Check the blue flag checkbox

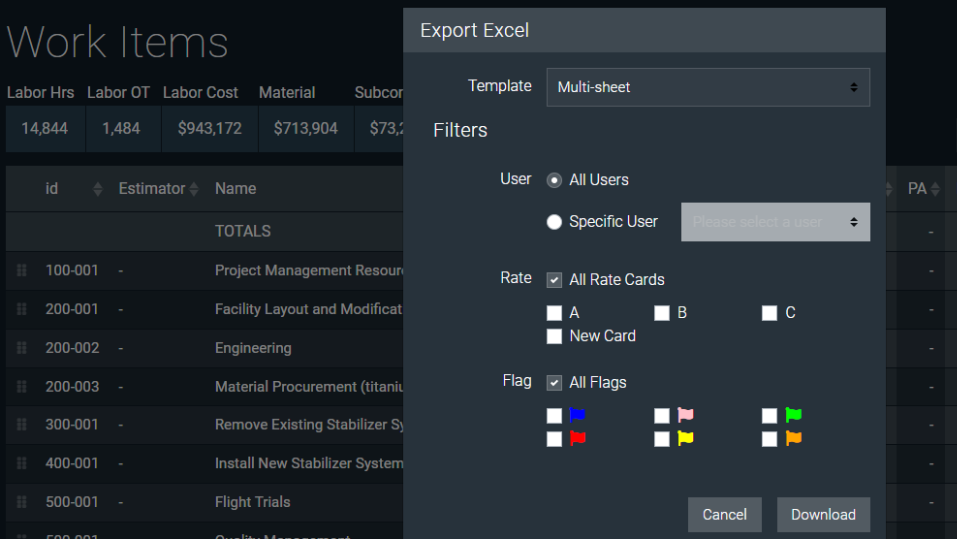click(x=554, y=416)
